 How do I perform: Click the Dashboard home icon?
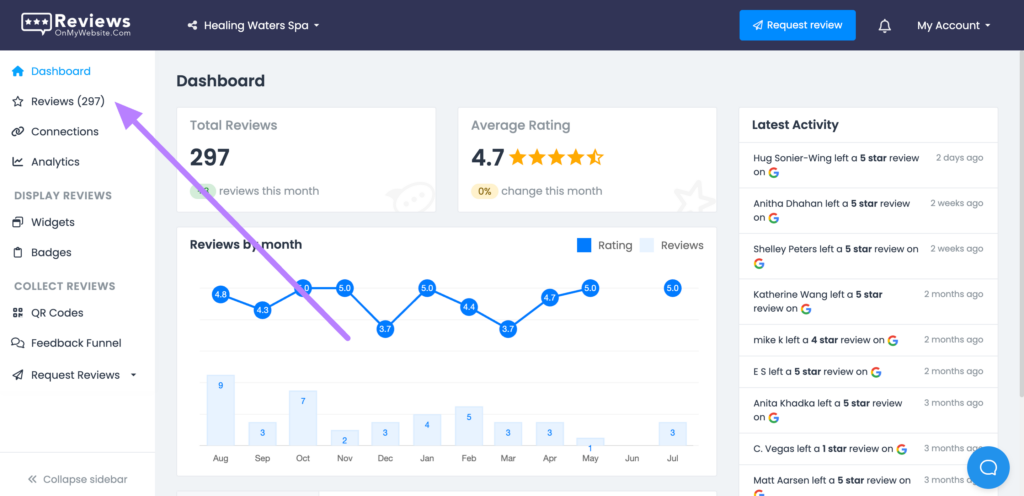[x=18, y=71]
